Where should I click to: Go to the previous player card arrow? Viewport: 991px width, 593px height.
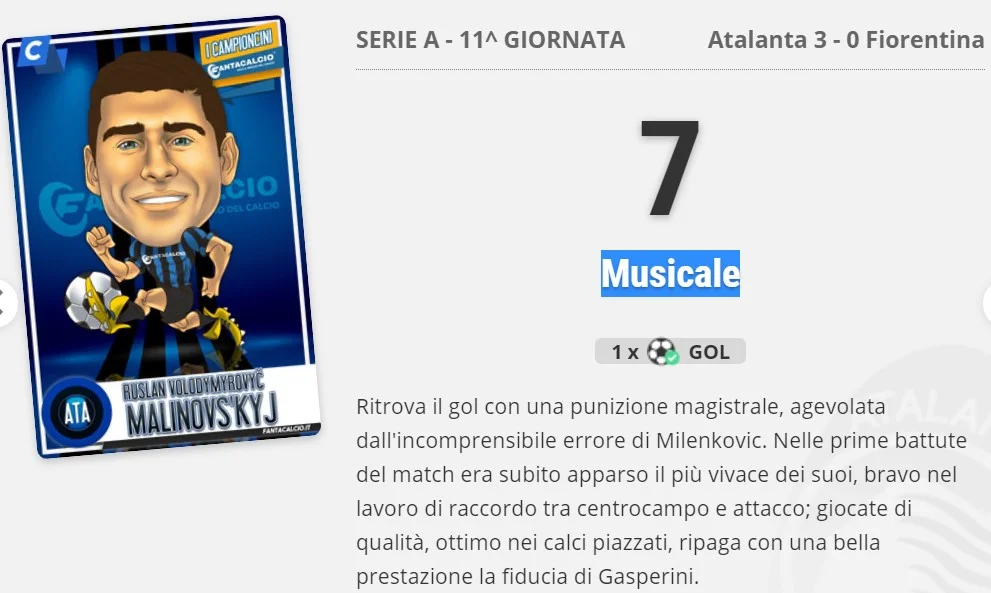pos(5,303)
